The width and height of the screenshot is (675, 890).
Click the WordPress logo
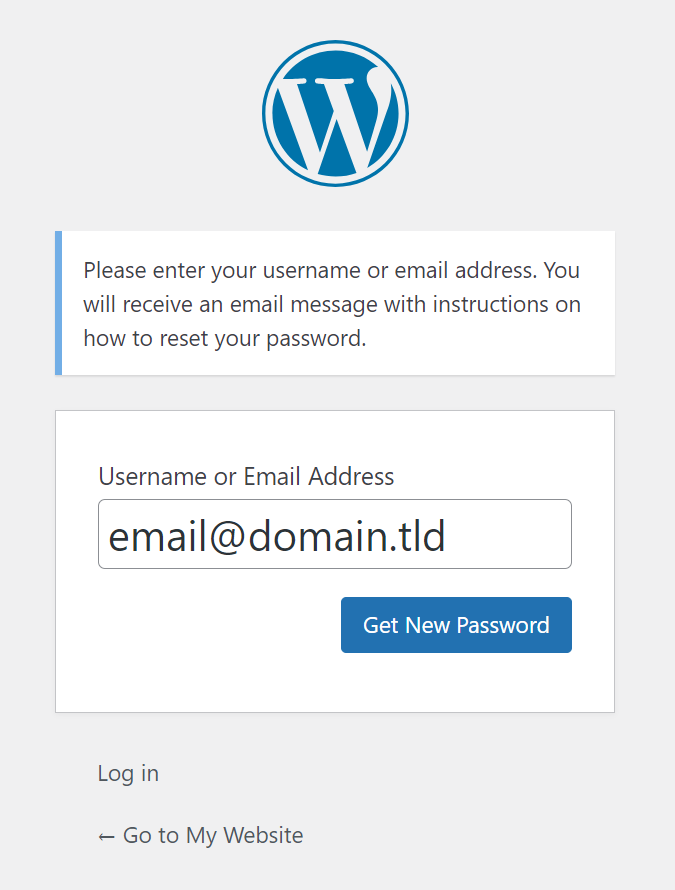click(335, 113)
